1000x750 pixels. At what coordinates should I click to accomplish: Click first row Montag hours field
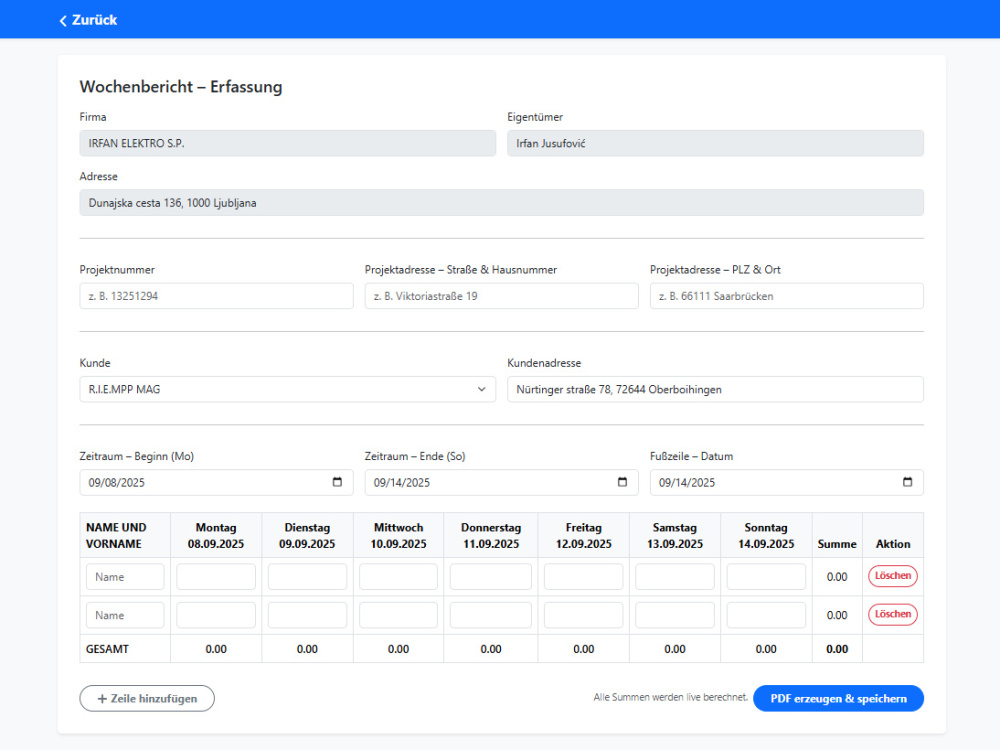pyautogui.click(x=216, y=577)
